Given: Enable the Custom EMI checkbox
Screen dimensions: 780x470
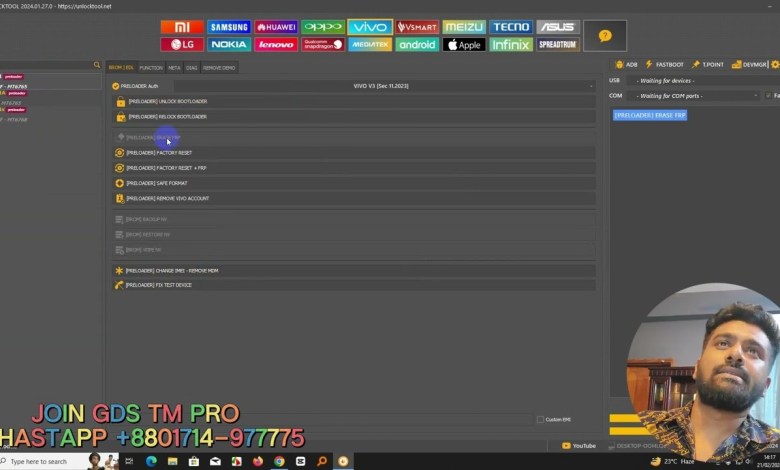Looking at the screenshot, I should (541, 419).
